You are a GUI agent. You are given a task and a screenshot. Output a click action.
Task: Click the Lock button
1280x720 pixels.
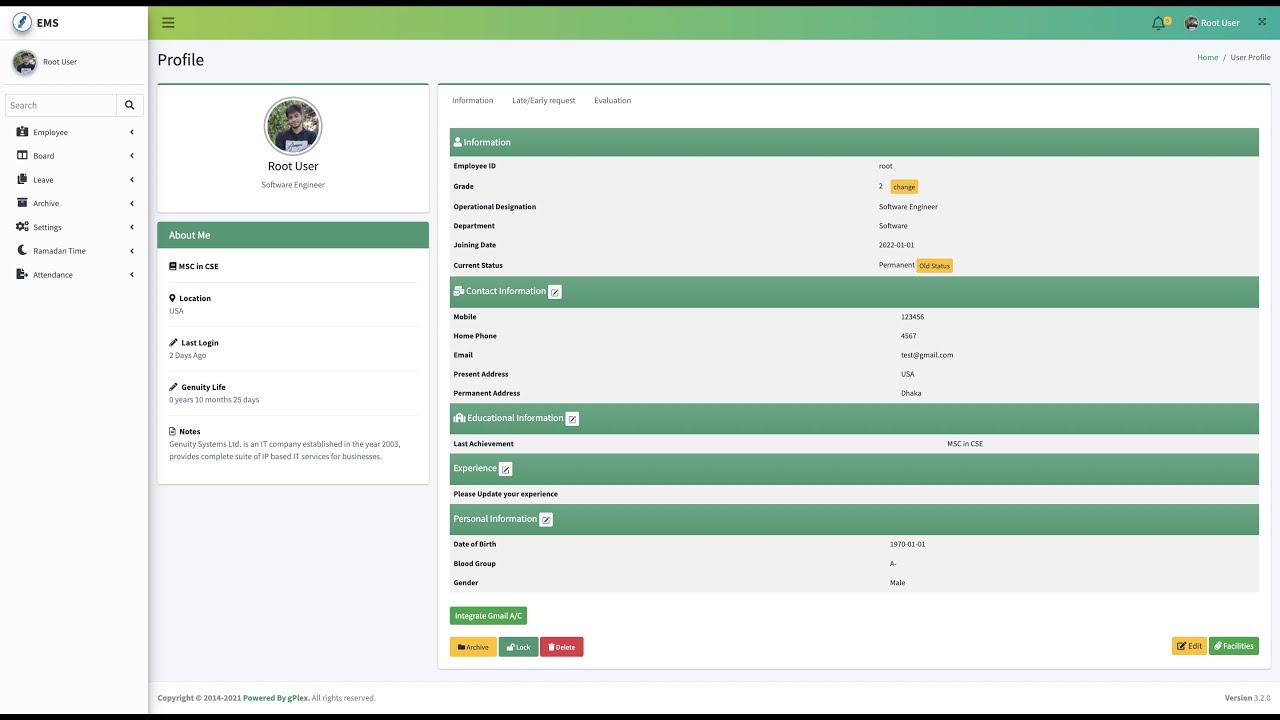tap(518, 647)
